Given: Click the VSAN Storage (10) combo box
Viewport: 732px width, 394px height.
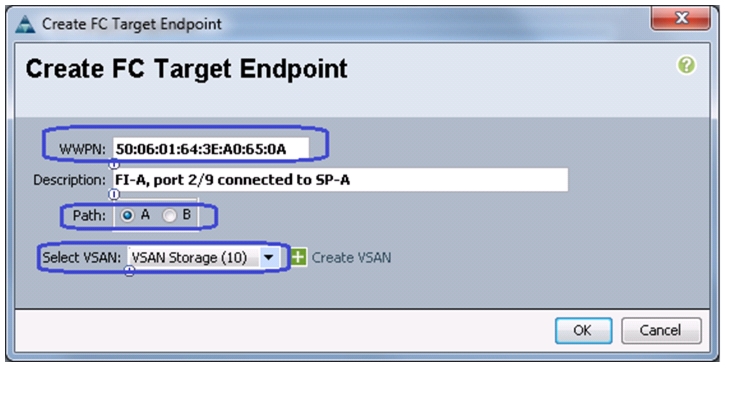Looking at the screenshot, I should tap(203, 257).
